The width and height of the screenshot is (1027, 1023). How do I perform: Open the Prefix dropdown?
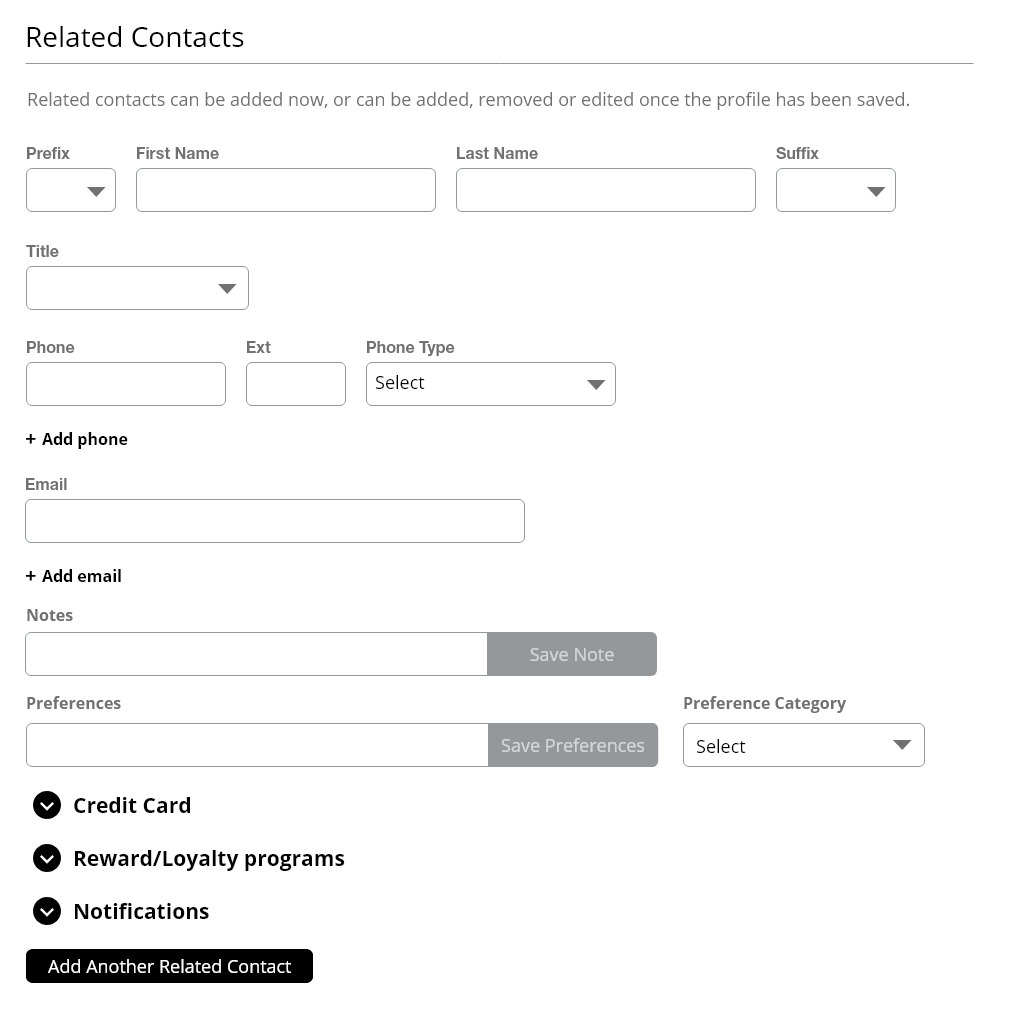point(71,191)
